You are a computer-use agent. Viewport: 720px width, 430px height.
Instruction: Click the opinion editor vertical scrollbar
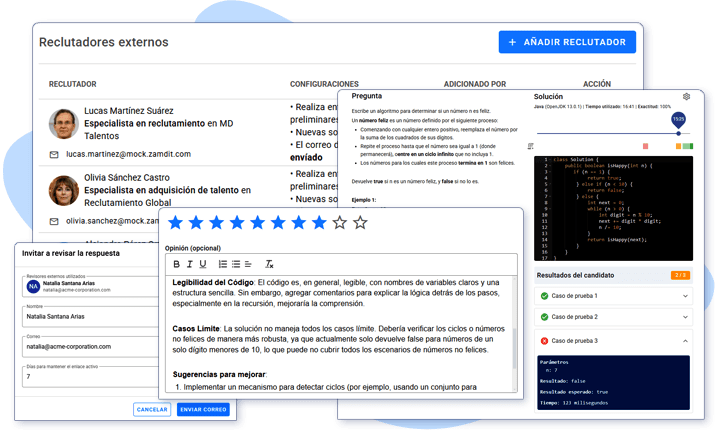coord(514,348)
